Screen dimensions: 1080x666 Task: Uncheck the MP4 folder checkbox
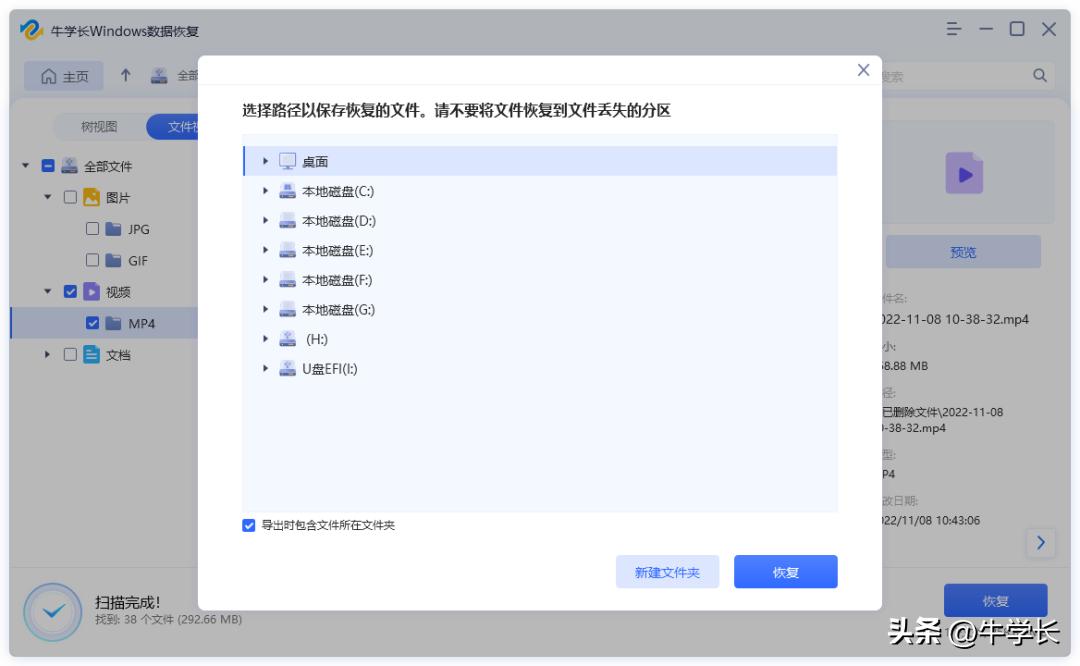pos(92,324)
